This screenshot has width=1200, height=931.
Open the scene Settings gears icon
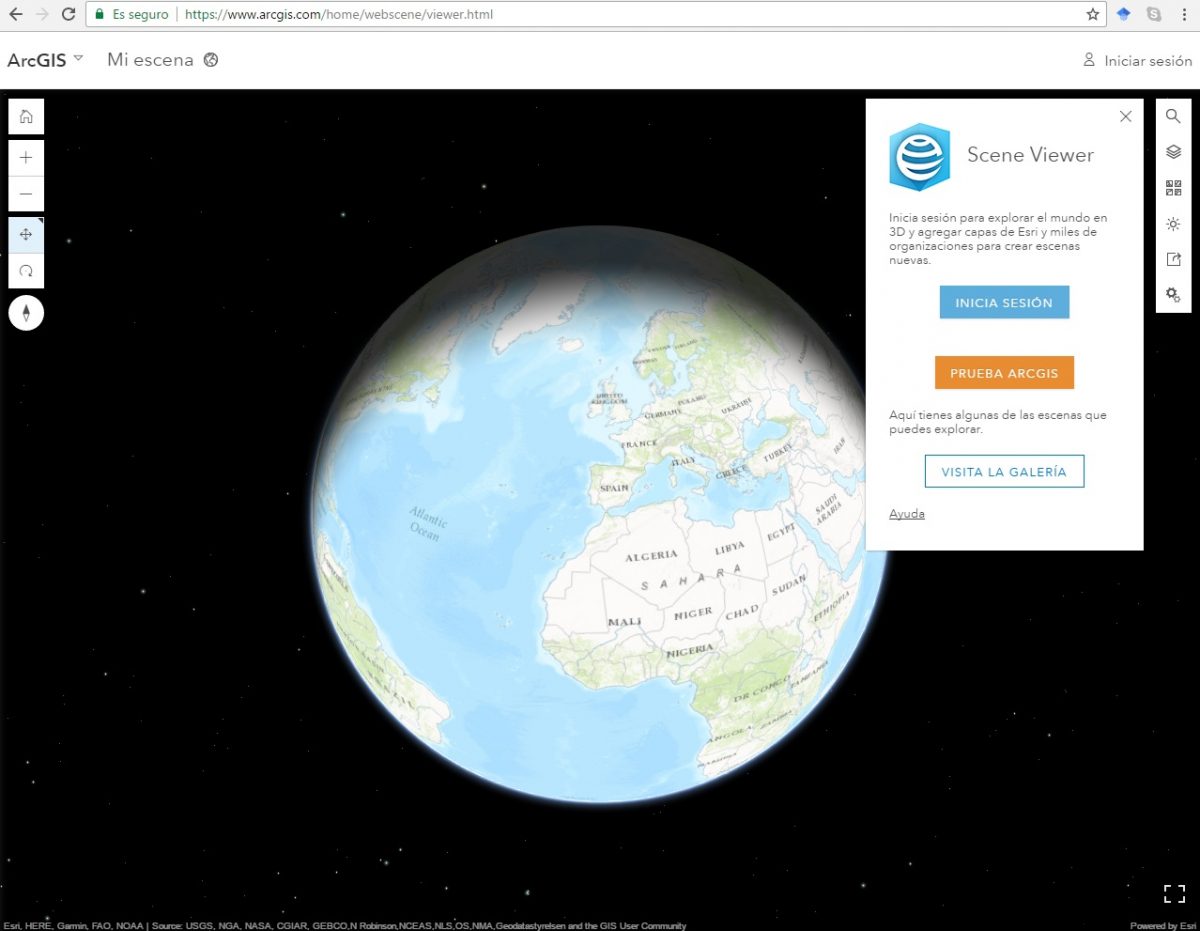pyautogui.click(x=1173, y=295)
